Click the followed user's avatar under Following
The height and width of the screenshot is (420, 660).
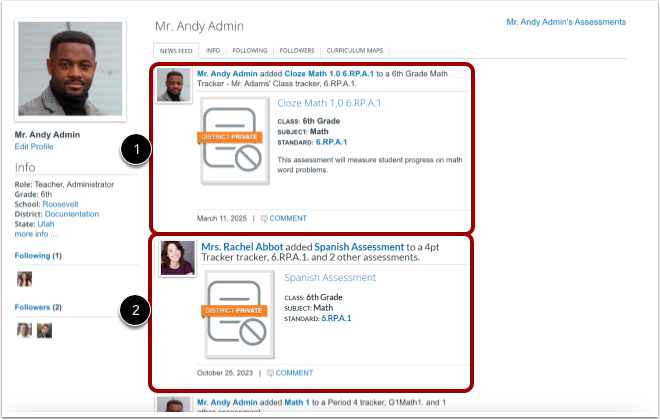click(x=24, y=279)
